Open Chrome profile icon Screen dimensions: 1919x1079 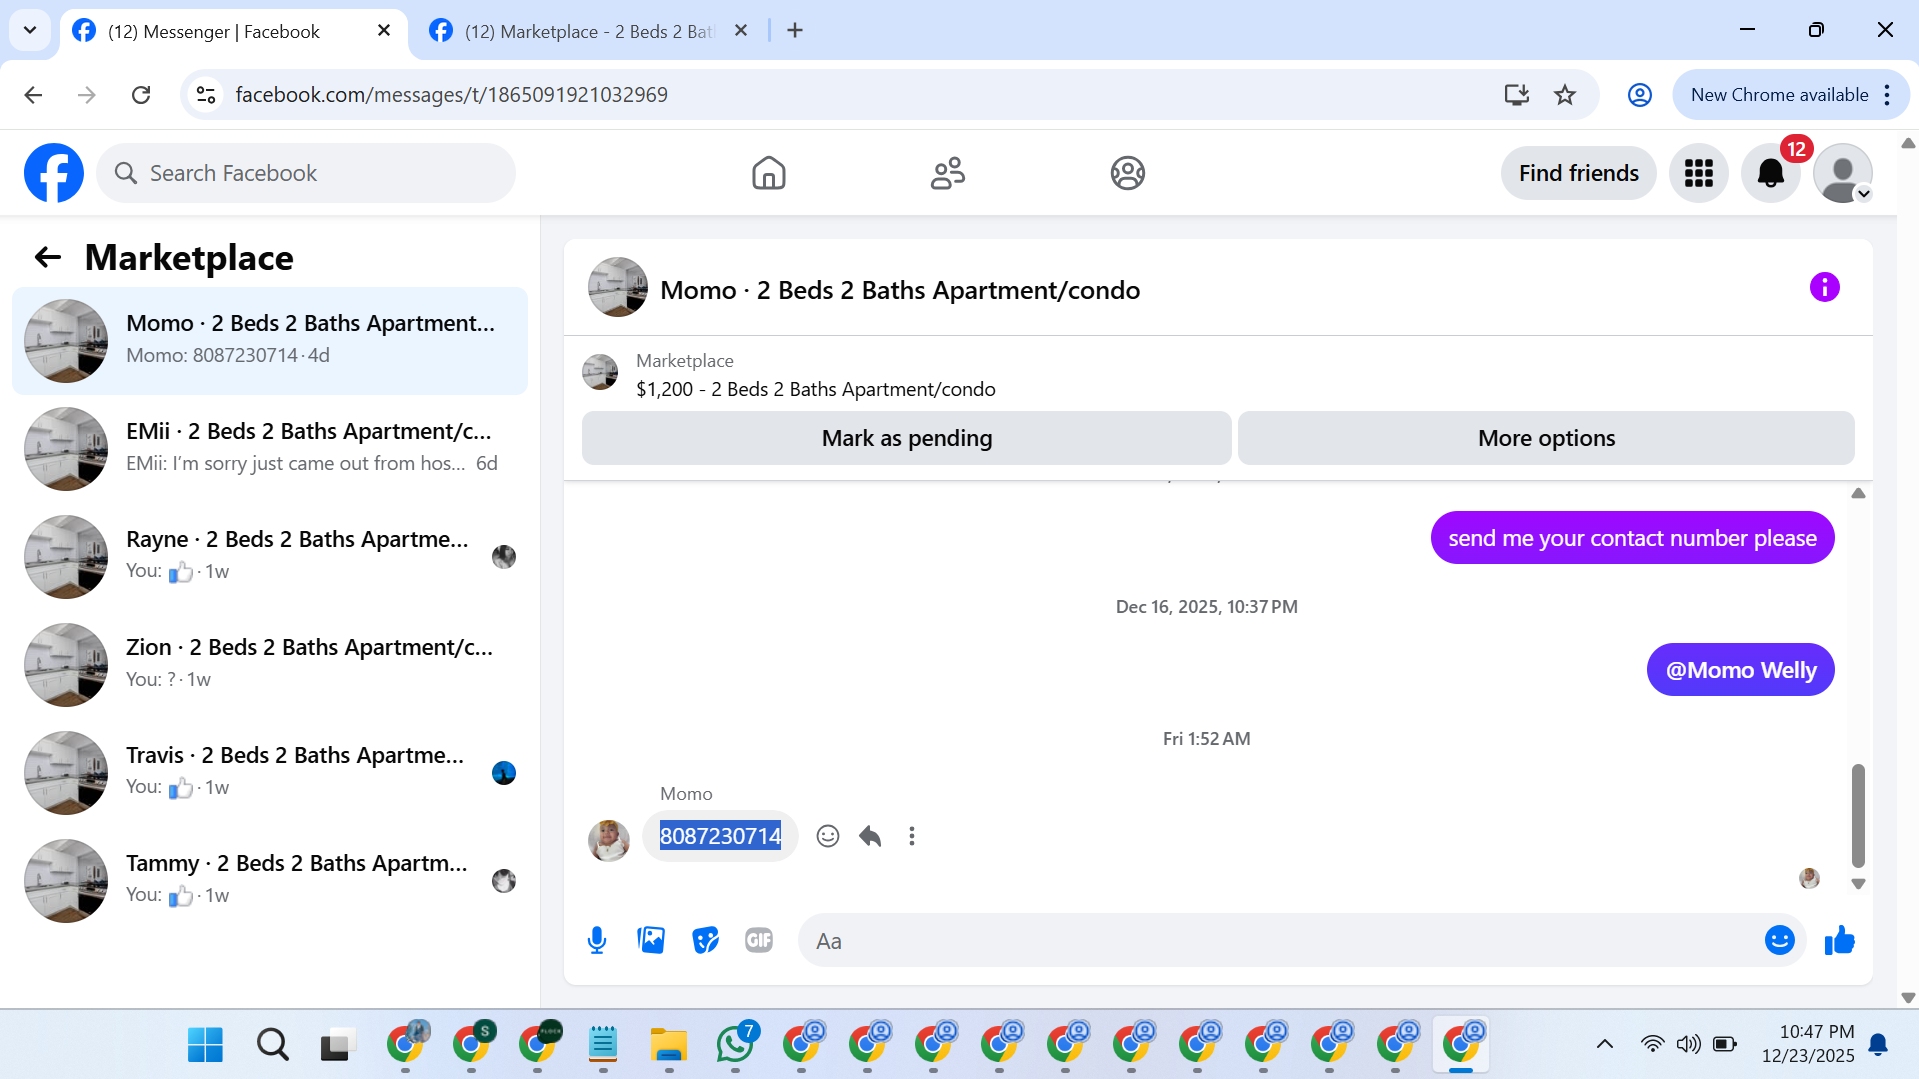pyautogui.click(x=1639, y=95)
